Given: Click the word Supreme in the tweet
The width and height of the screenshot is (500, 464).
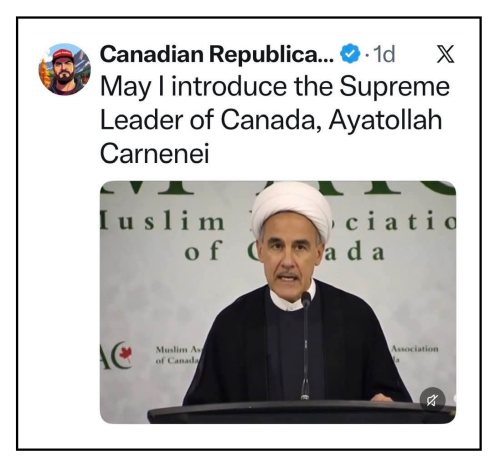Looking at the screenshot, I should pos(395,88).
